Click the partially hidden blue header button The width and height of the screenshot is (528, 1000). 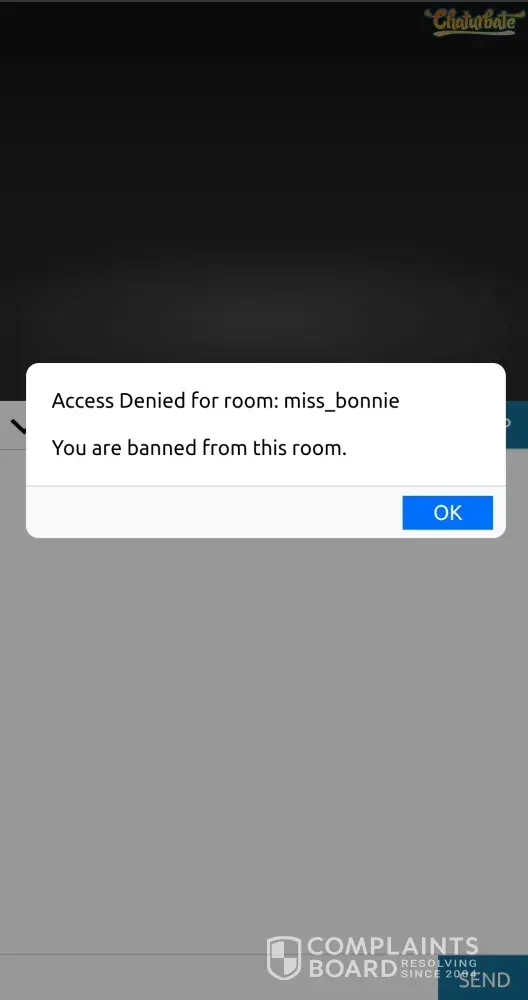(517, 423)
